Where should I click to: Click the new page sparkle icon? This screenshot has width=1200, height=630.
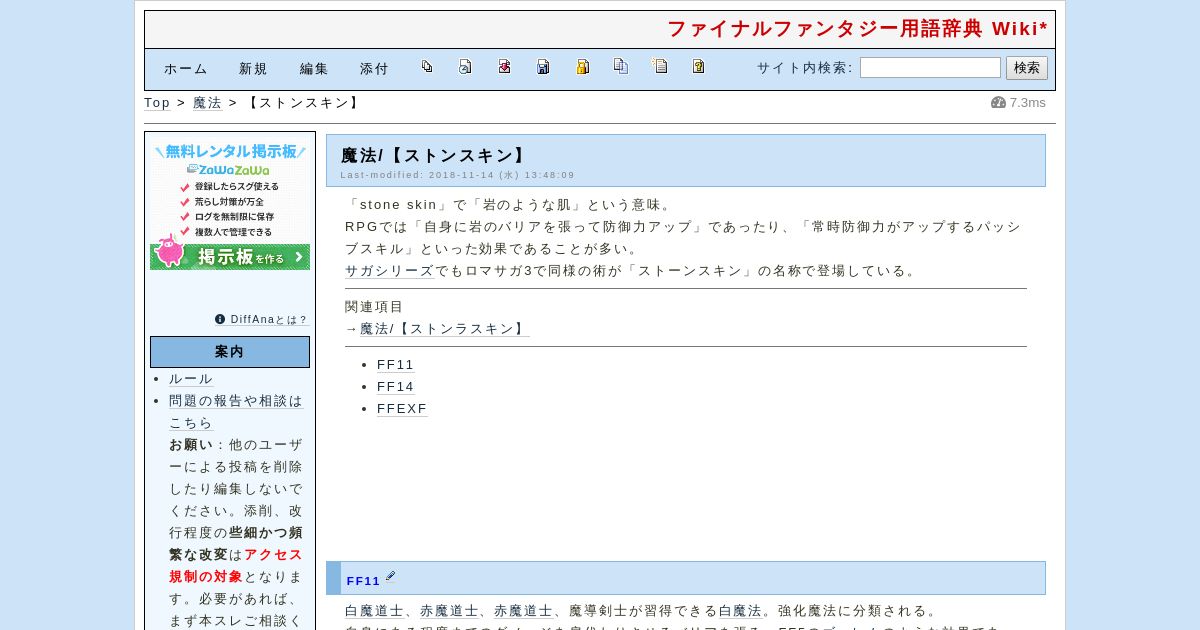(x=660, y=67)
